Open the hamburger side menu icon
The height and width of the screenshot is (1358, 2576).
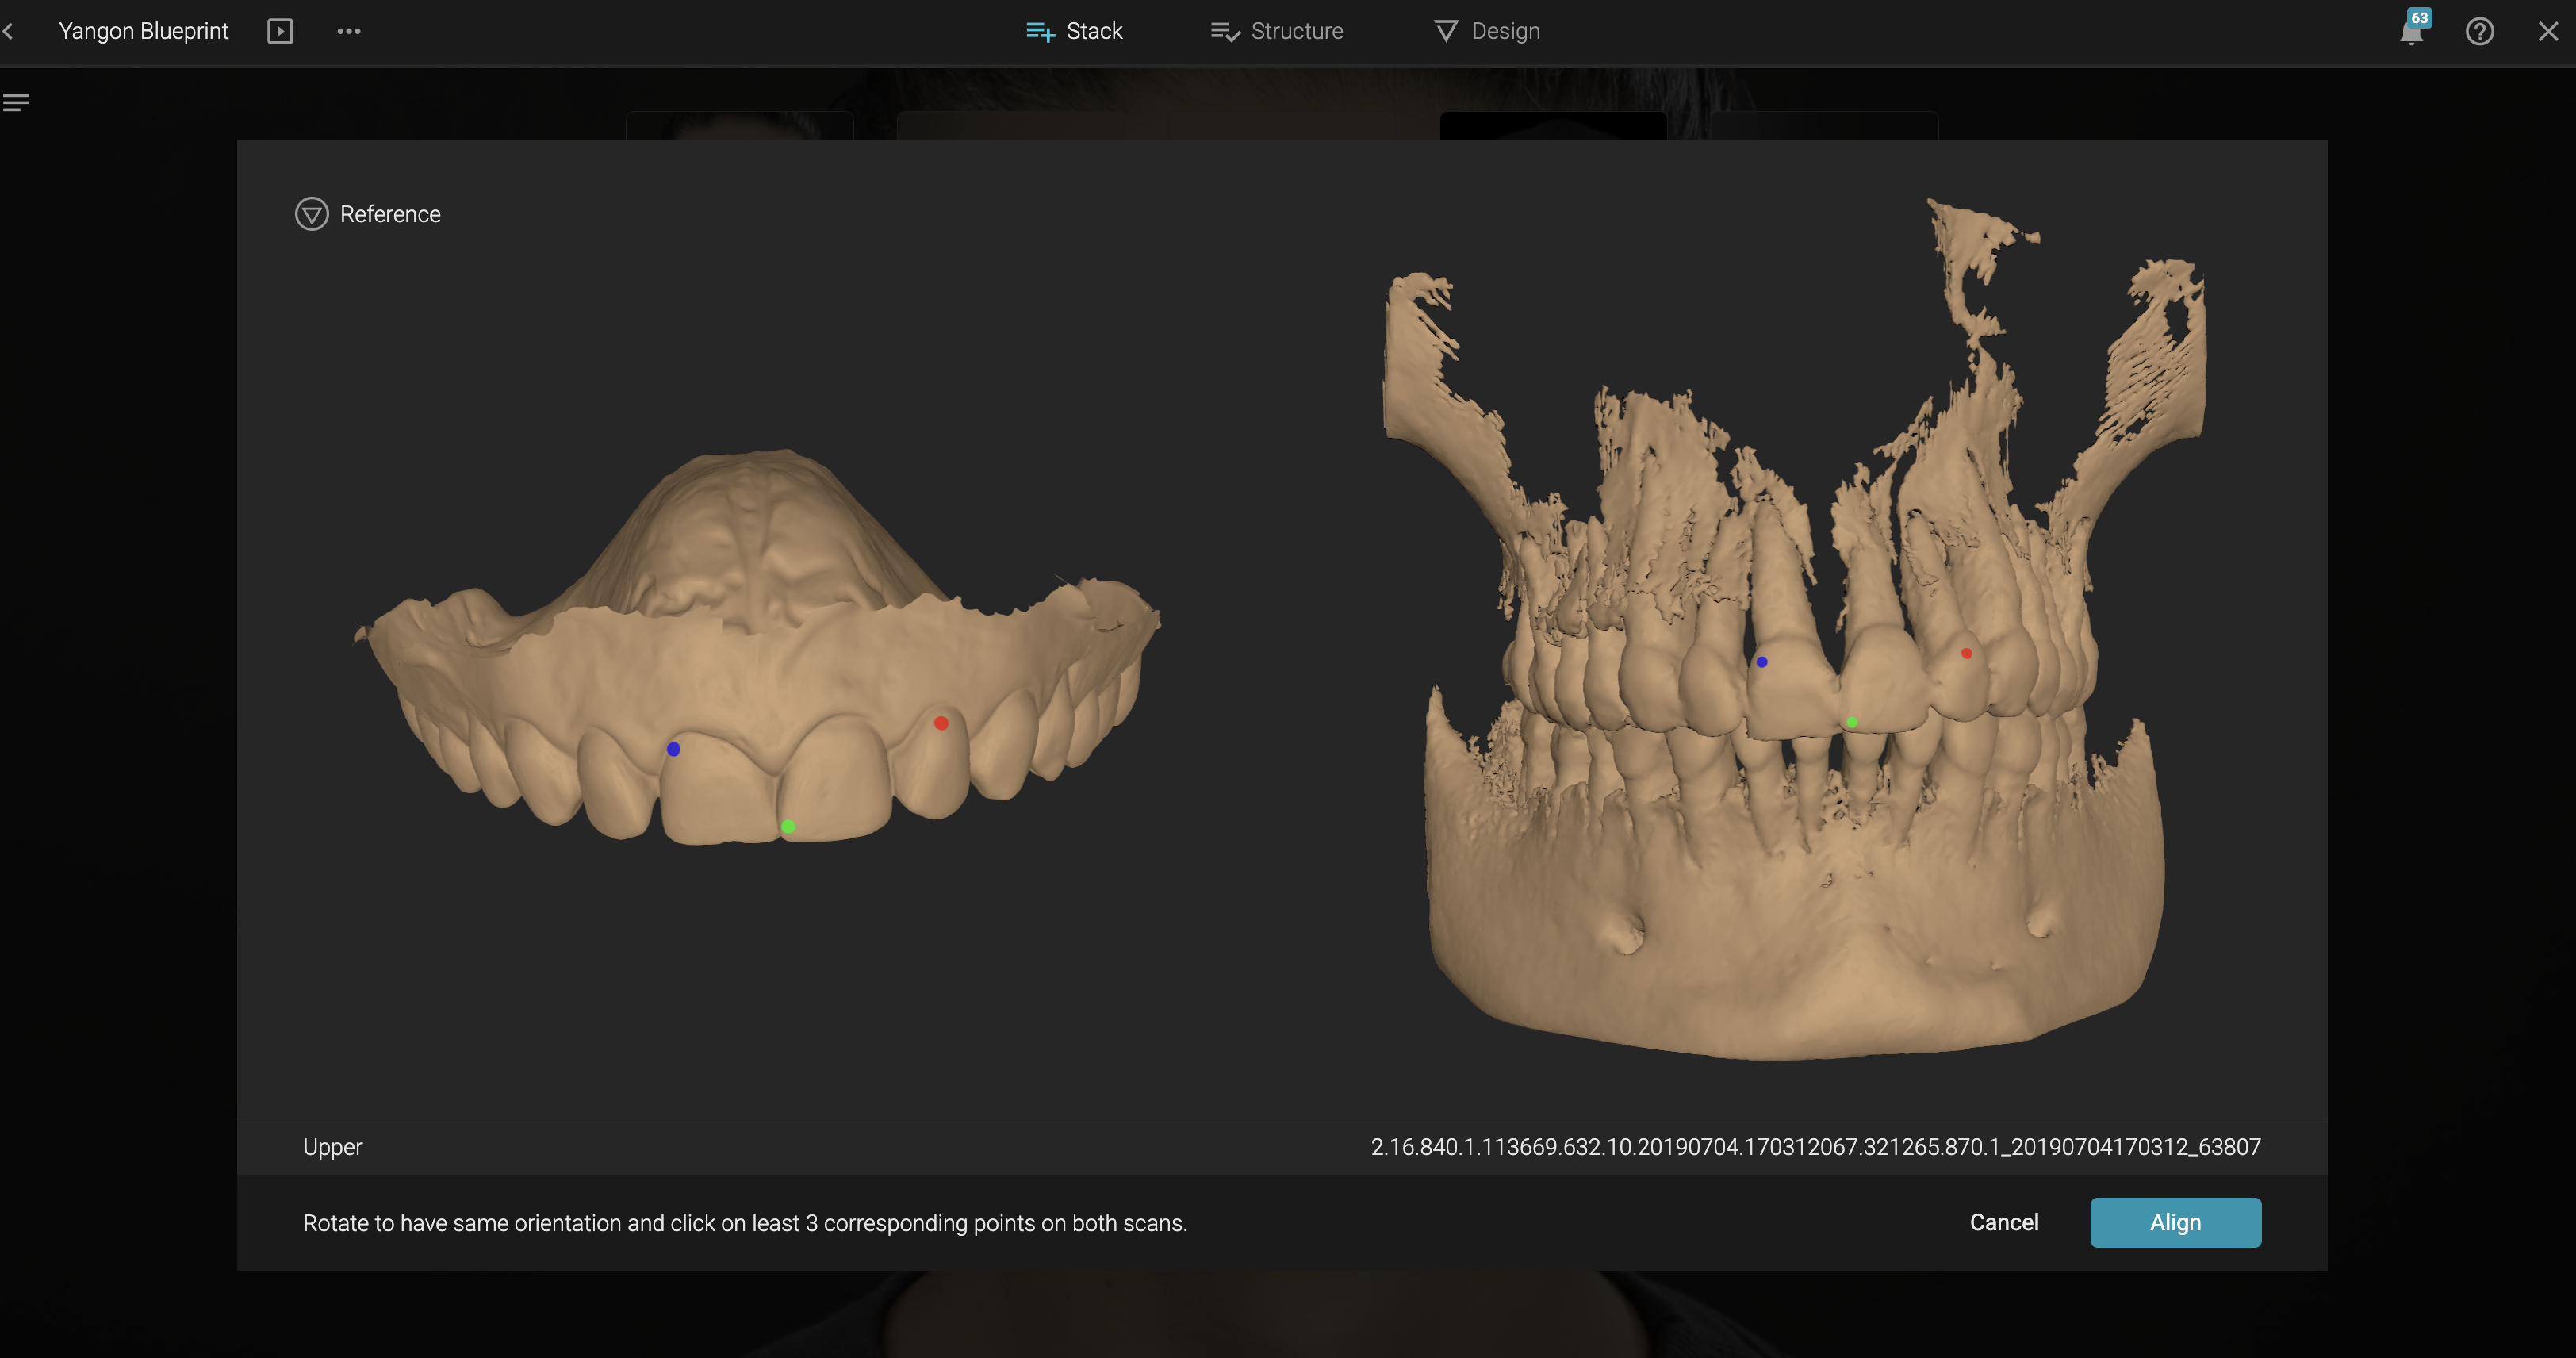(16, 102)
